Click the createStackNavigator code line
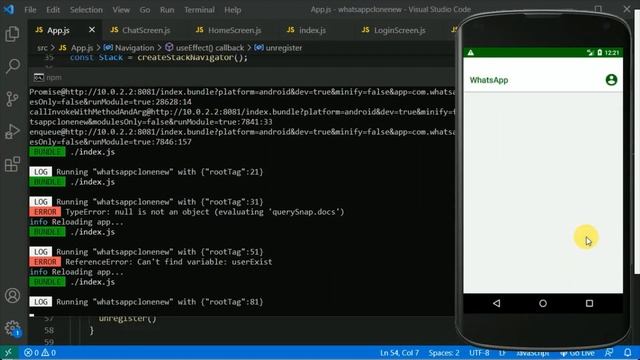This screenshot has height=360, width=640. pos(159,58)
